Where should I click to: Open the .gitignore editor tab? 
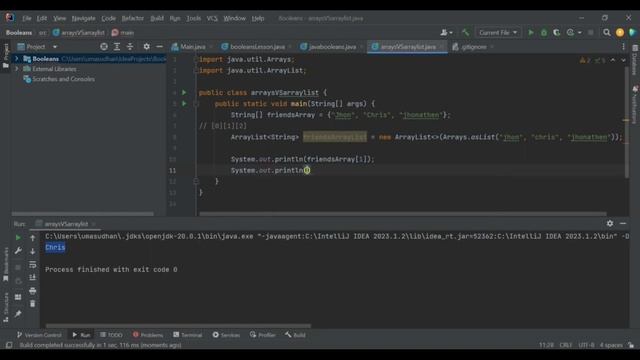[x=473, y=47]
